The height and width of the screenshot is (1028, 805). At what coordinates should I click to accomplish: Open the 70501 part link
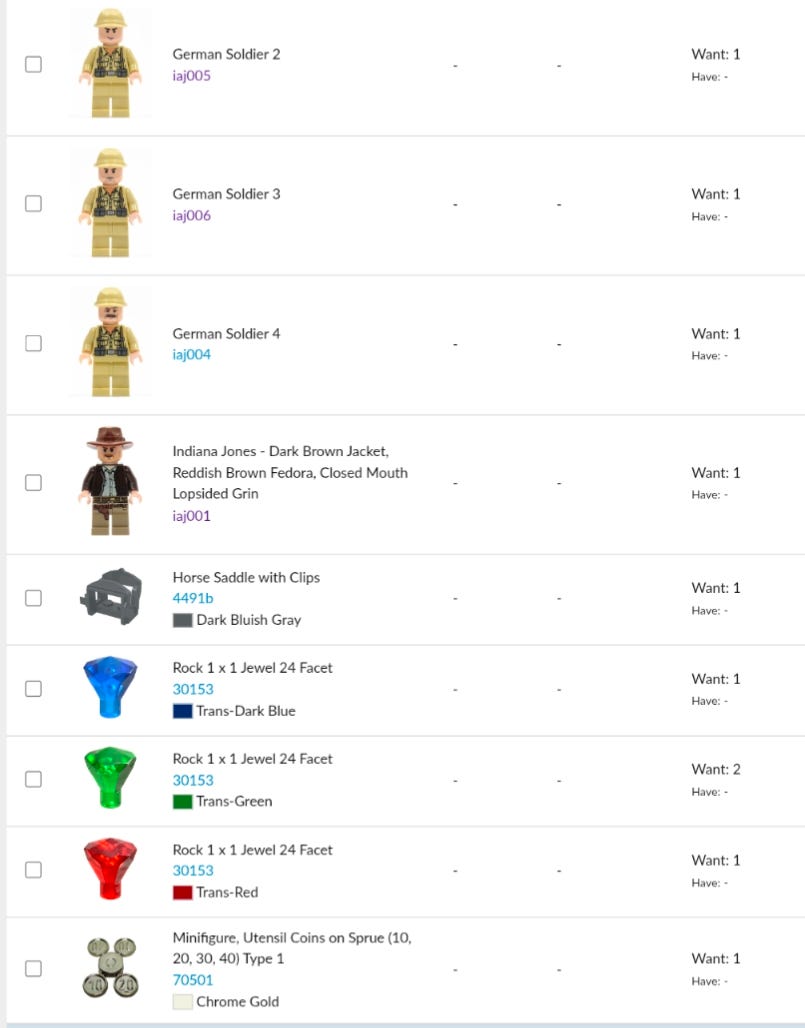click(x=193, y=980)
